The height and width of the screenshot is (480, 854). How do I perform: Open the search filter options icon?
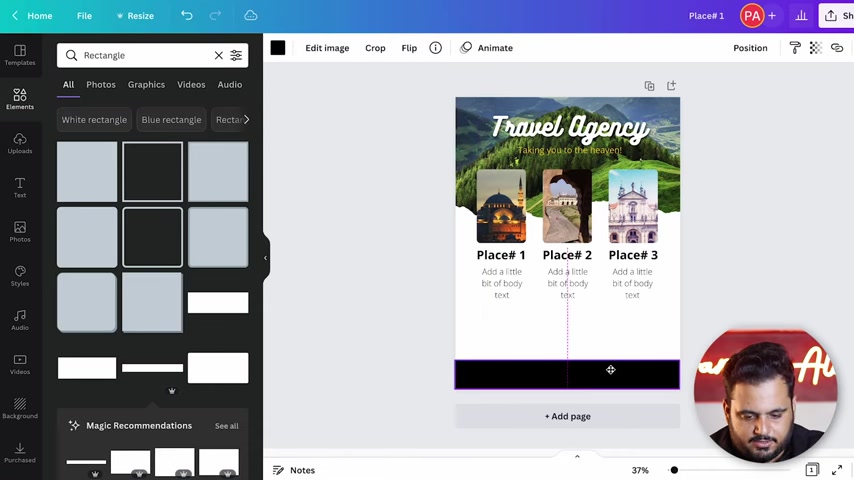(236, 55)
